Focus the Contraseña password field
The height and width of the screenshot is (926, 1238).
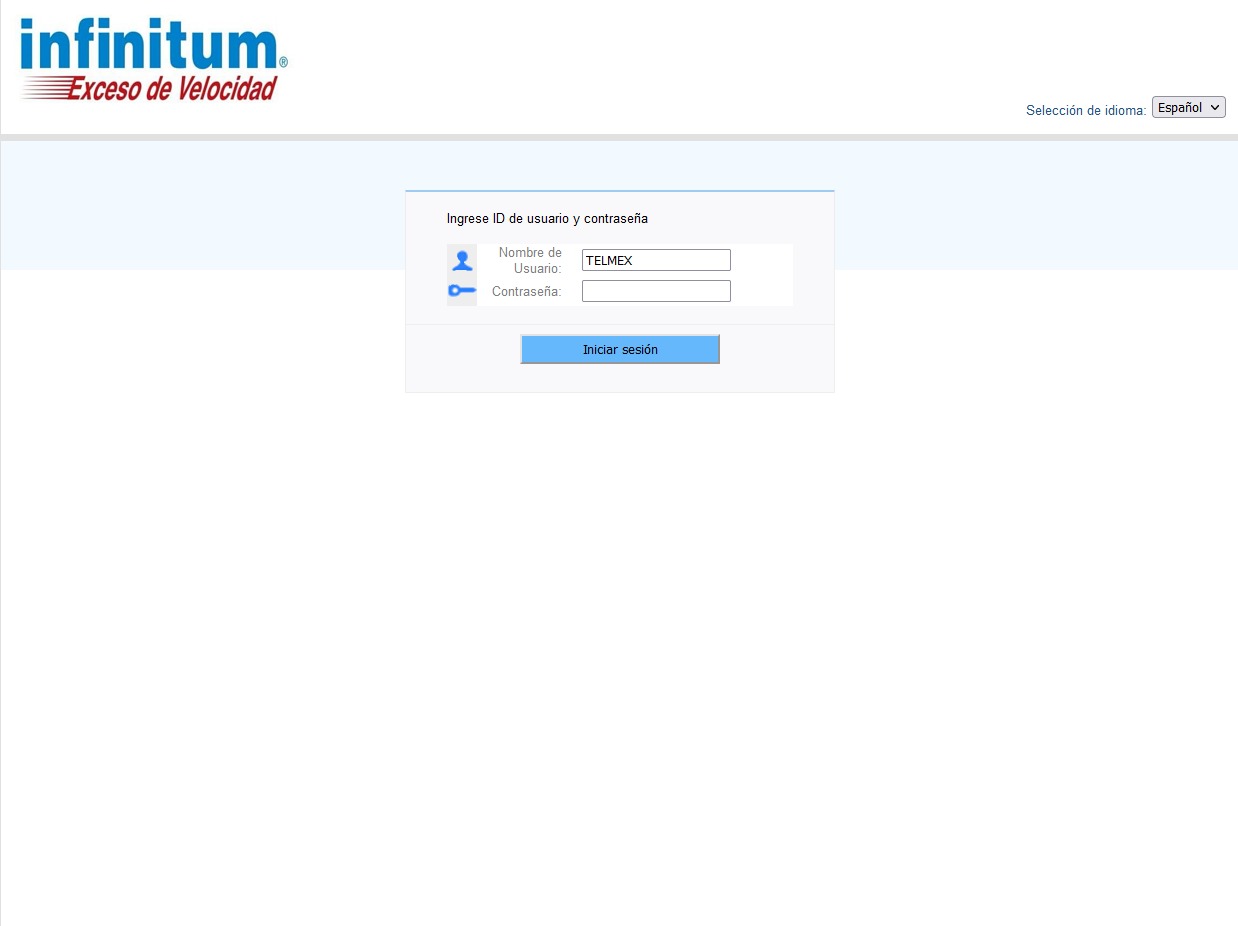pyautogui.click(x=656, y=291)
